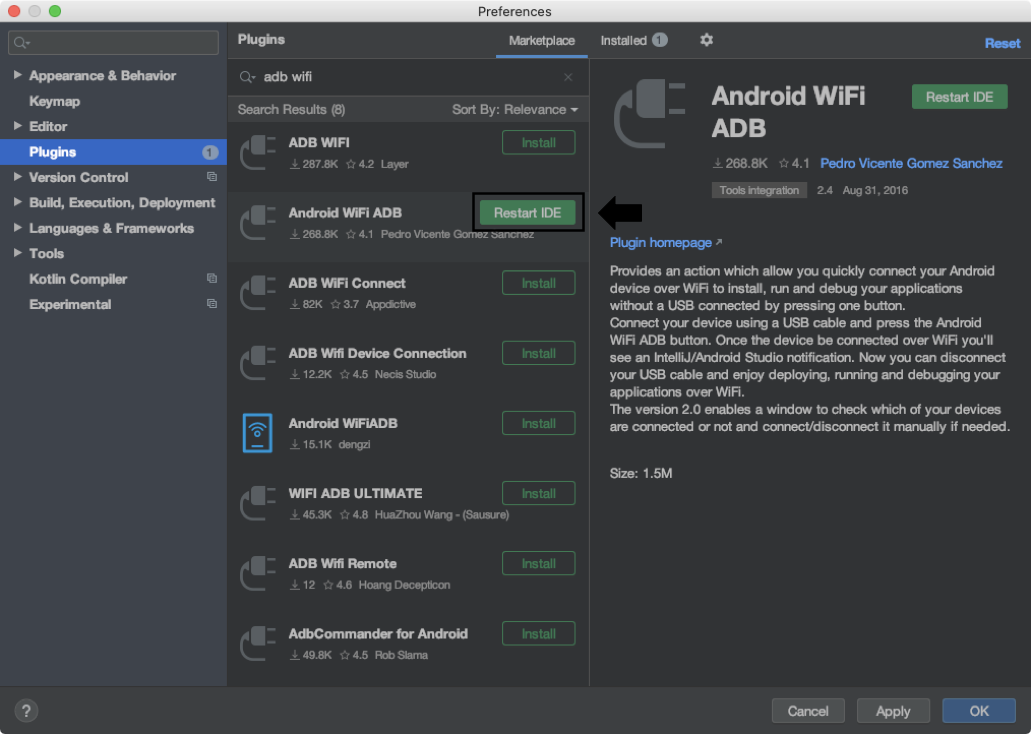Clear the plugin search with the X icon
Screen dimensions: 1031x734
click(568, 77)
